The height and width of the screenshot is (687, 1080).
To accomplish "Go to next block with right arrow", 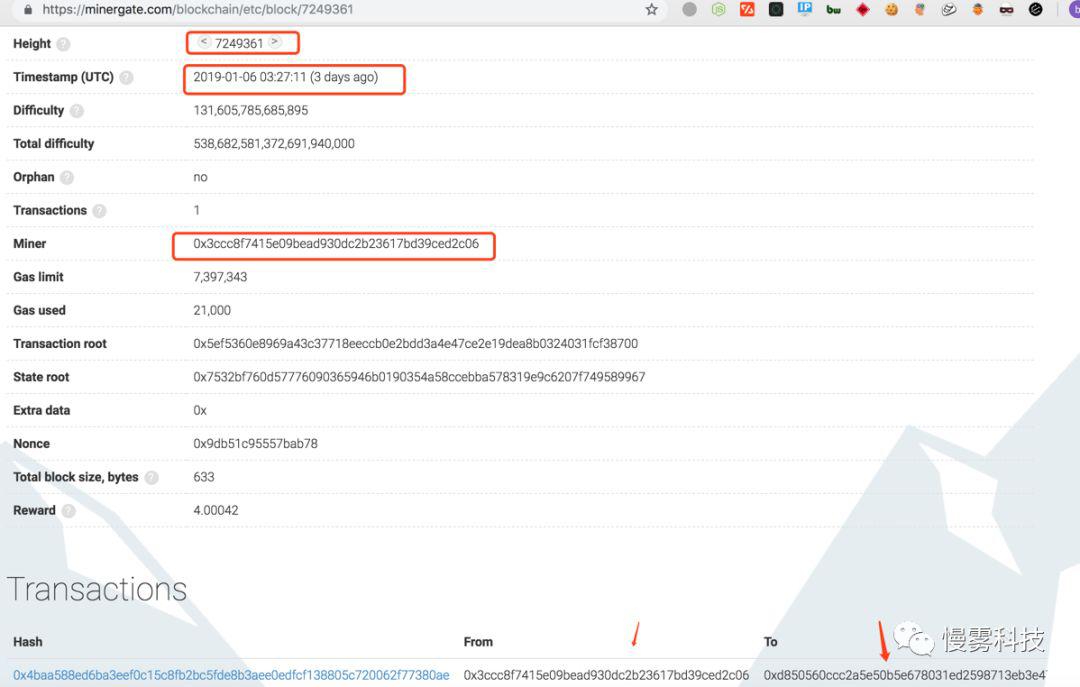I will (x=274, y=42).
